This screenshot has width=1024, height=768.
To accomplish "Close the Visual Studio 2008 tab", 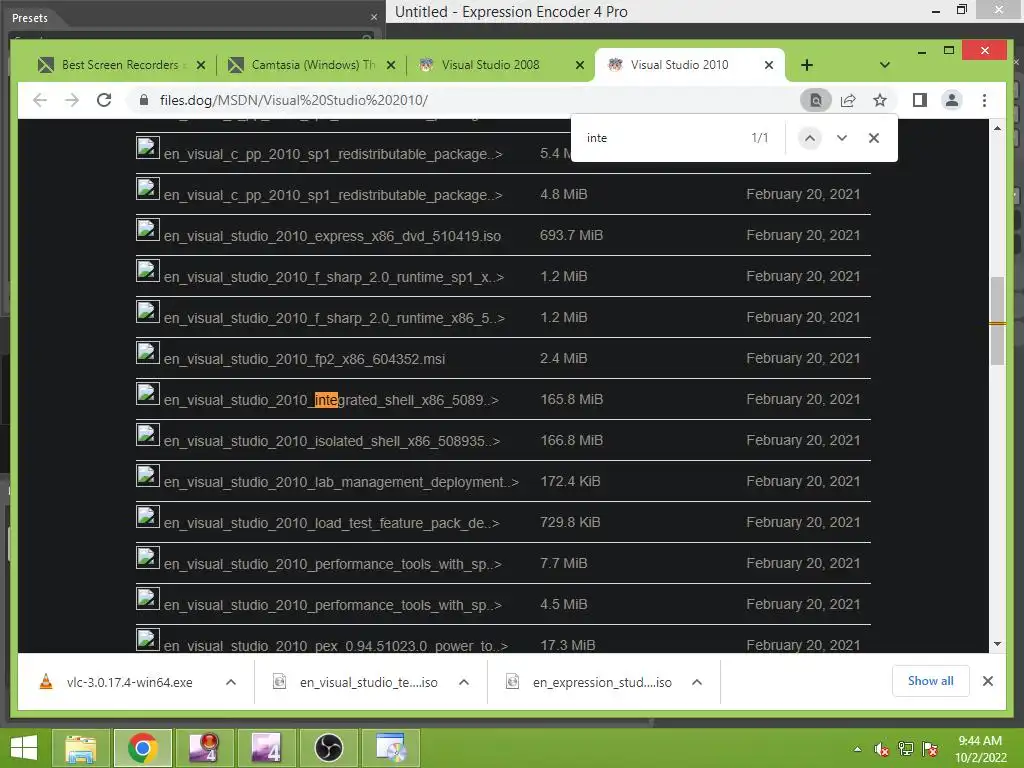I will 580,65.
